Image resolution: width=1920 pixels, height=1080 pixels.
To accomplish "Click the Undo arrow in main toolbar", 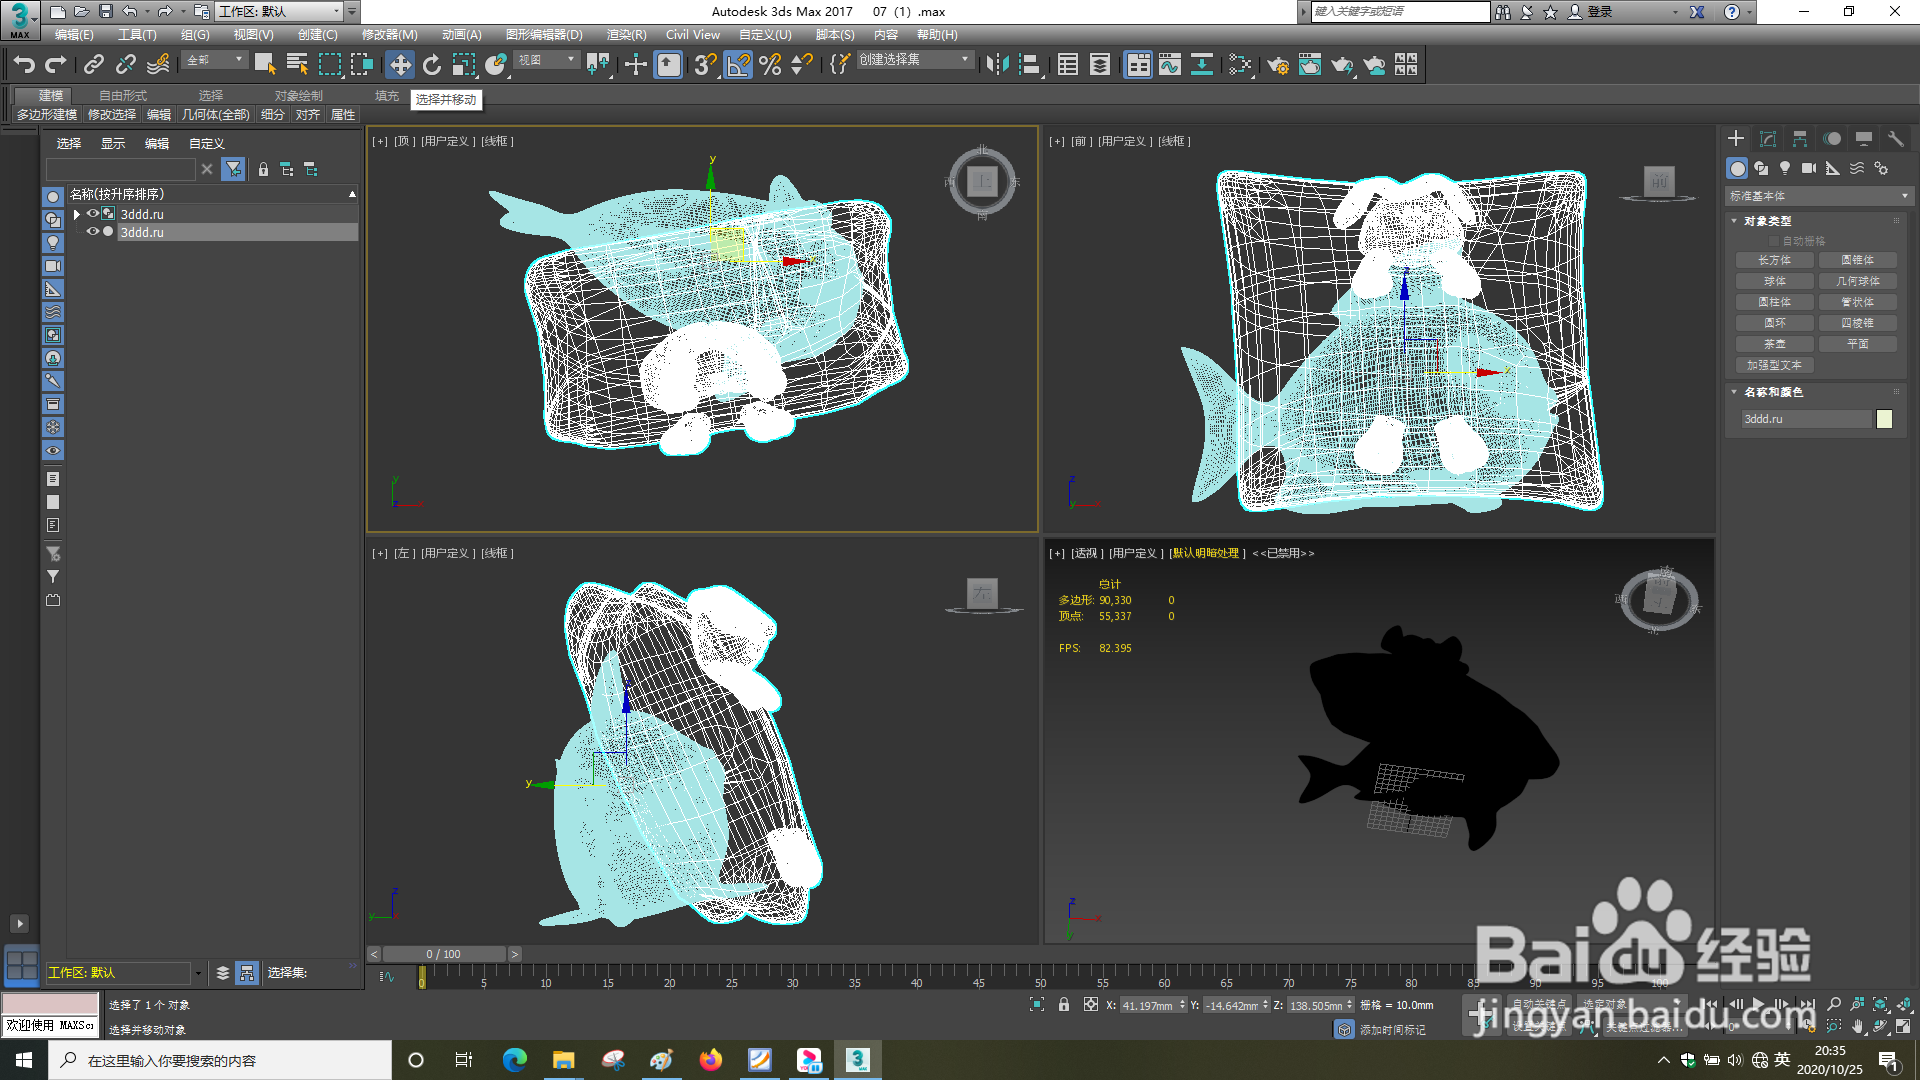I will coord(24,65).
